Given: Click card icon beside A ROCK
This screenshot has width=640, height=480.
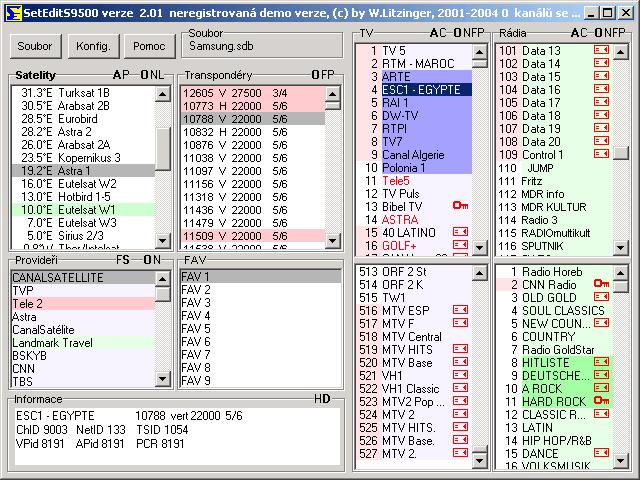Looking at the screenshot, I should pyautogui.click(x=601, y=387).
